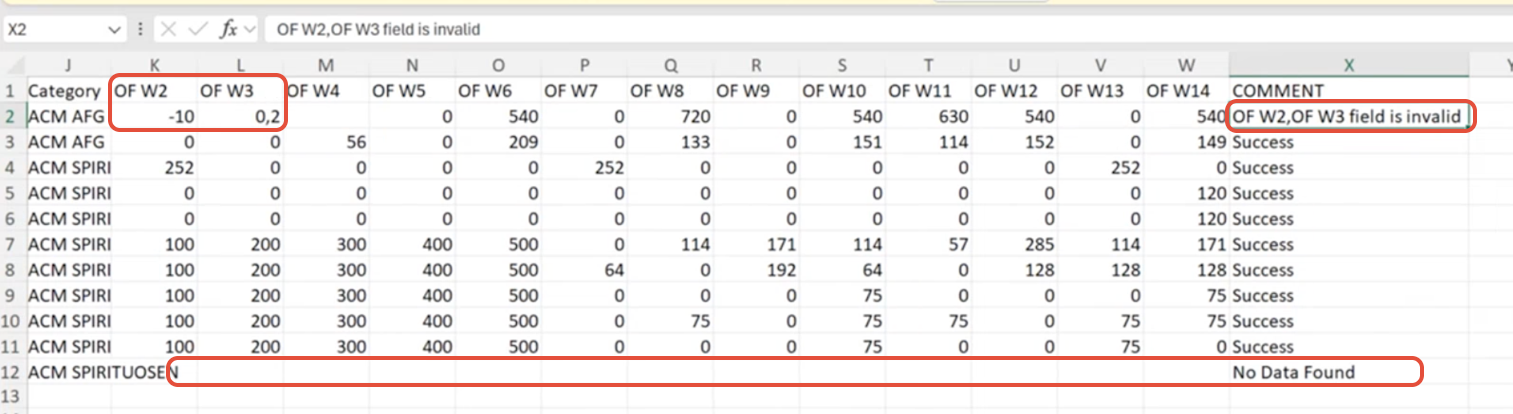
Task: Select row 12 header
Action: coord(12,372)
